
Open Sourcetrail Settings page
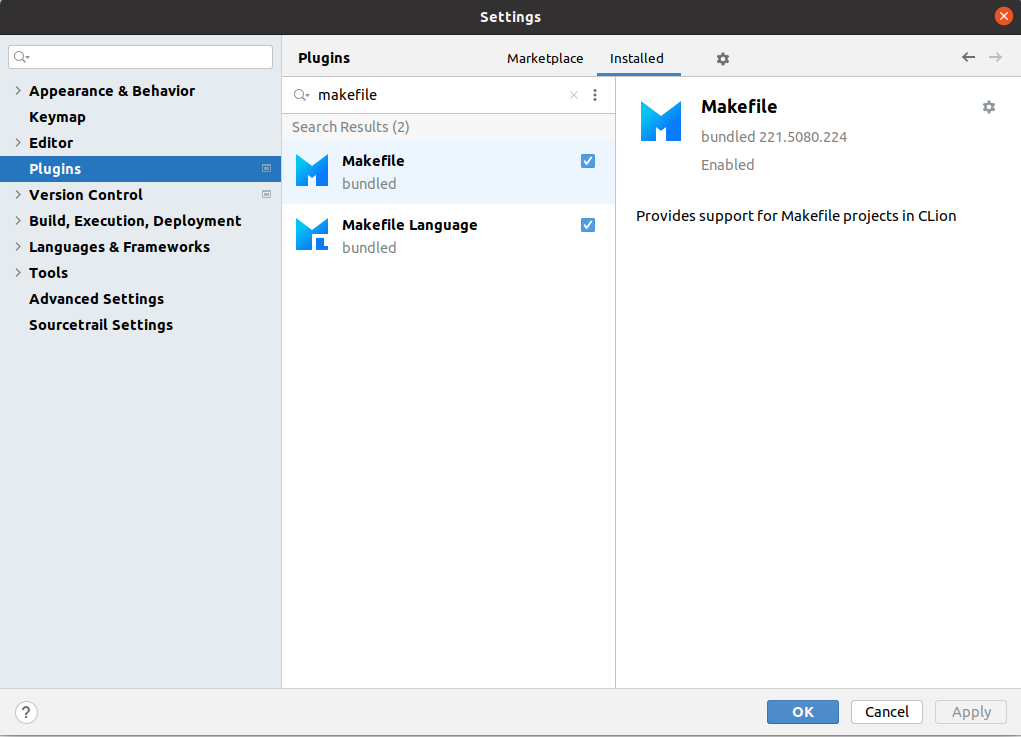(x=101, y=325)
